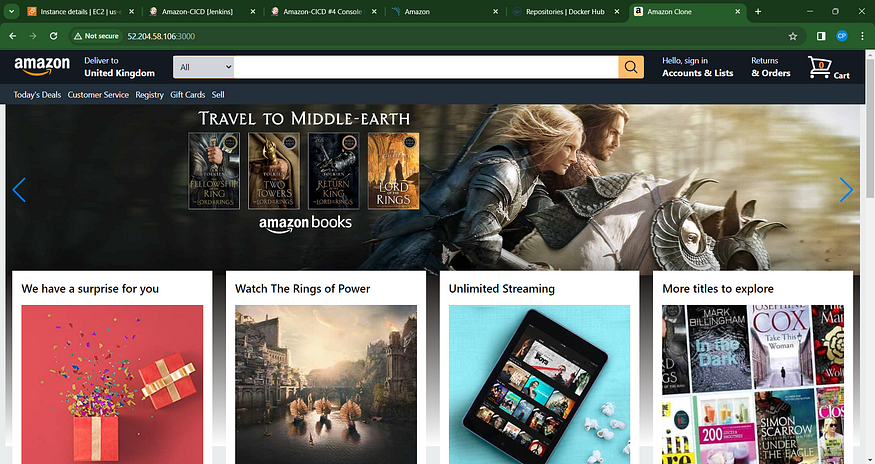875x464 pixels.
Task: Click Deliver to United Kingdom
Action: pos(119,67)
